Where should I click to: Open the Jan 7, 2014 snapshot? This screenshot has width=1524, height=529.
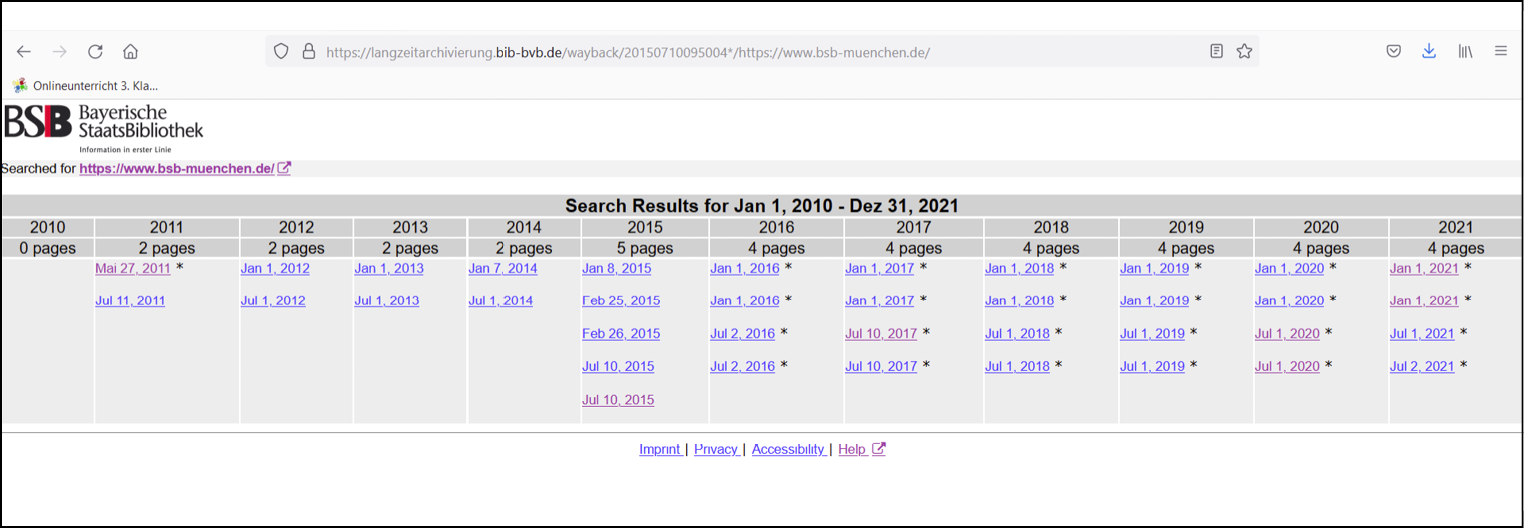(503, 268)
